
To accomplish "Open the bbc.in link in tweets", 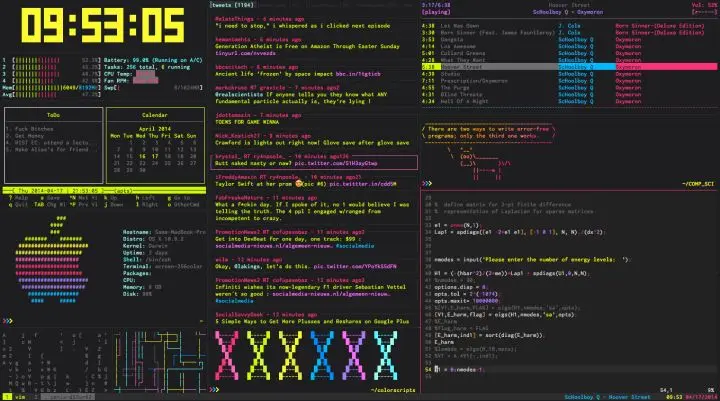I will click(358, 74).
